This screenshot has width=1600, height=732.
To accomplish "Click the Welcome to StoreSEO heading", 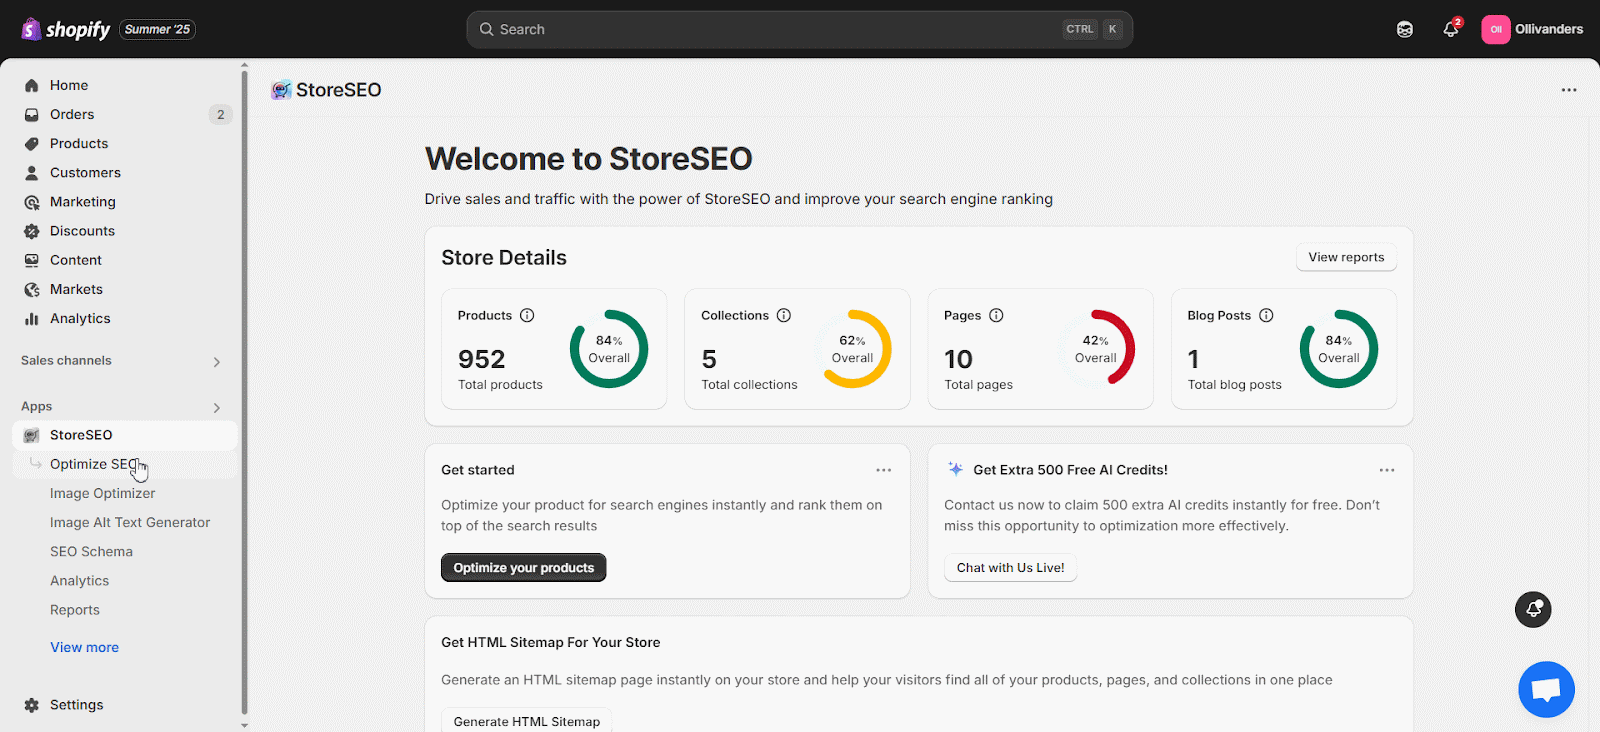I will click(588, 158).
